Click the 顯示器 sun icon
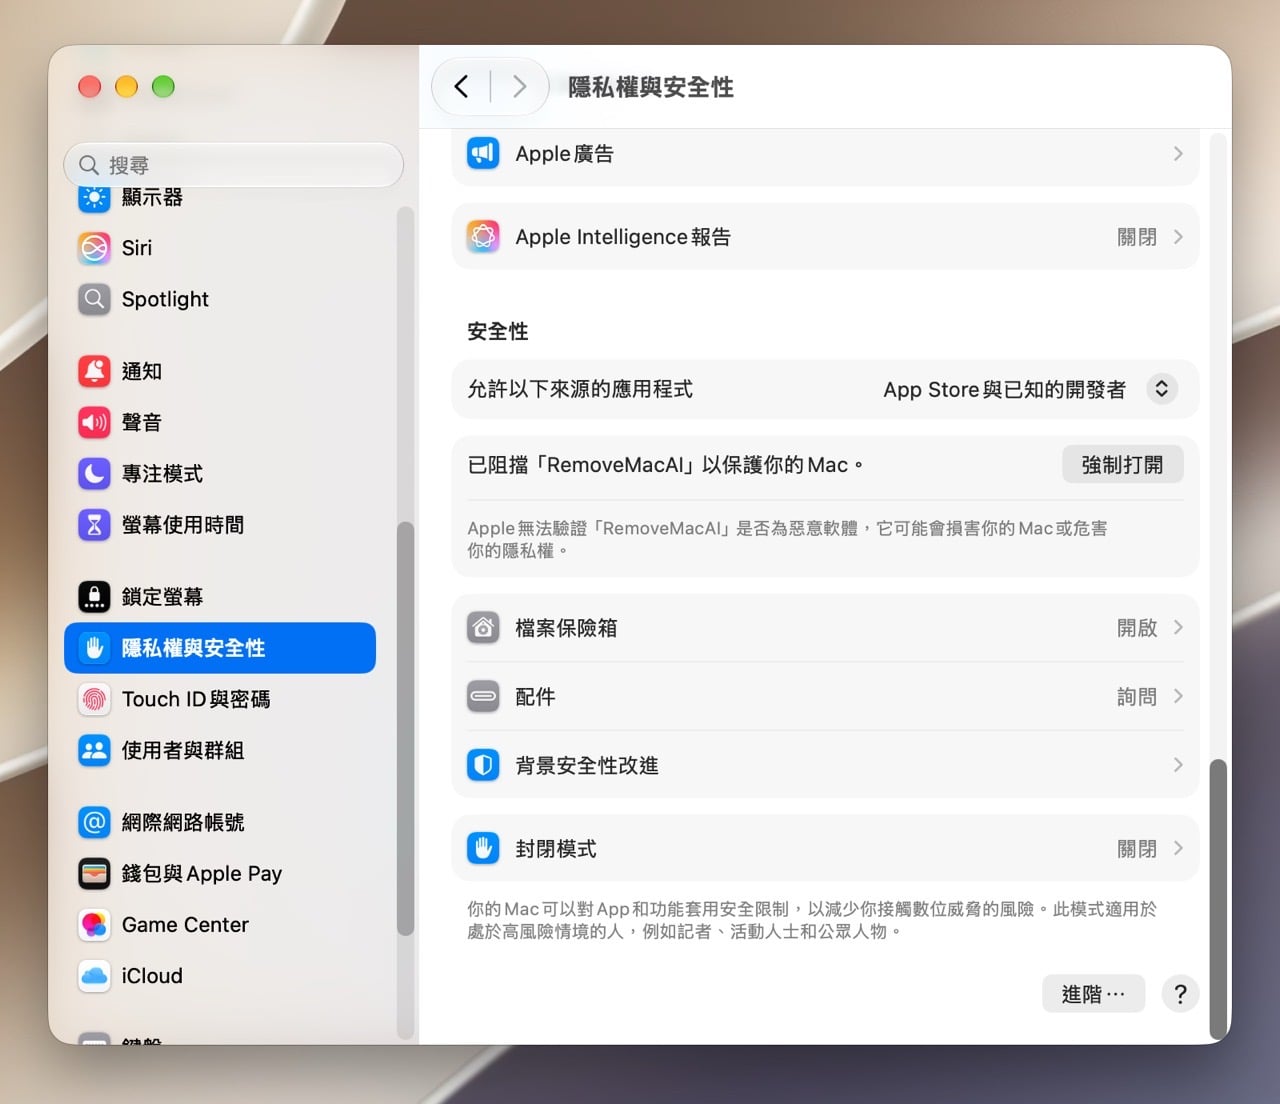 tap(94, 198)
